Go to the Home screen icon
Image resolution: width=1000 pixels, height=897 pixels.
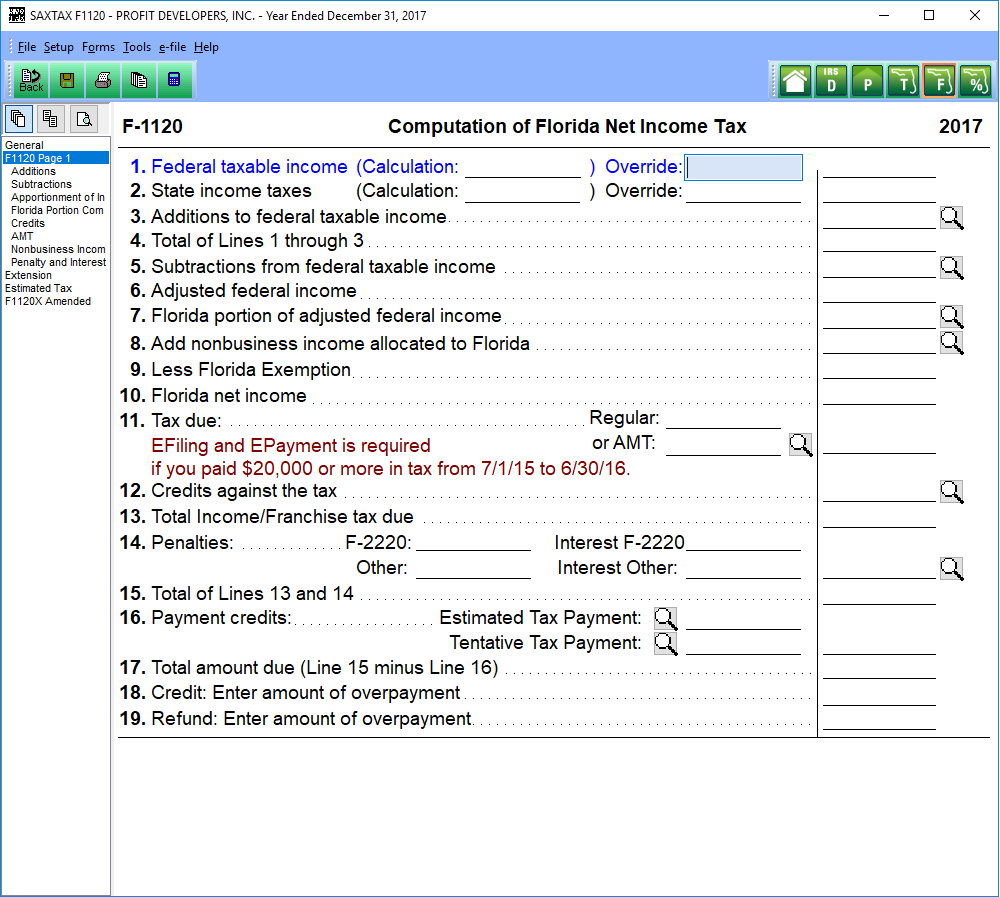[x=795, y=81]
